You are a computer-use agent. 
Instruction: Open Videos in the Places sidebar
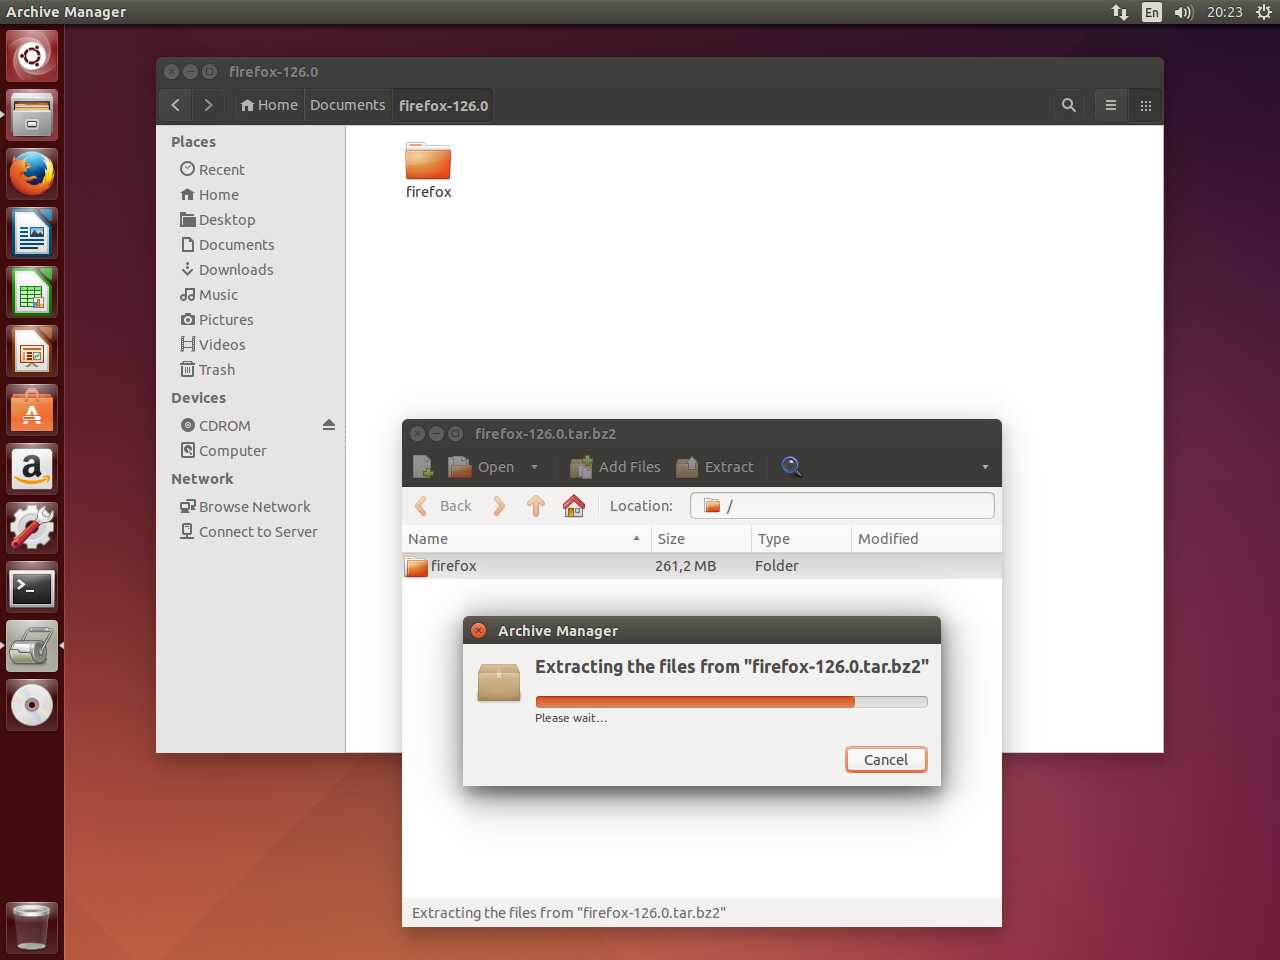(222, 345)
